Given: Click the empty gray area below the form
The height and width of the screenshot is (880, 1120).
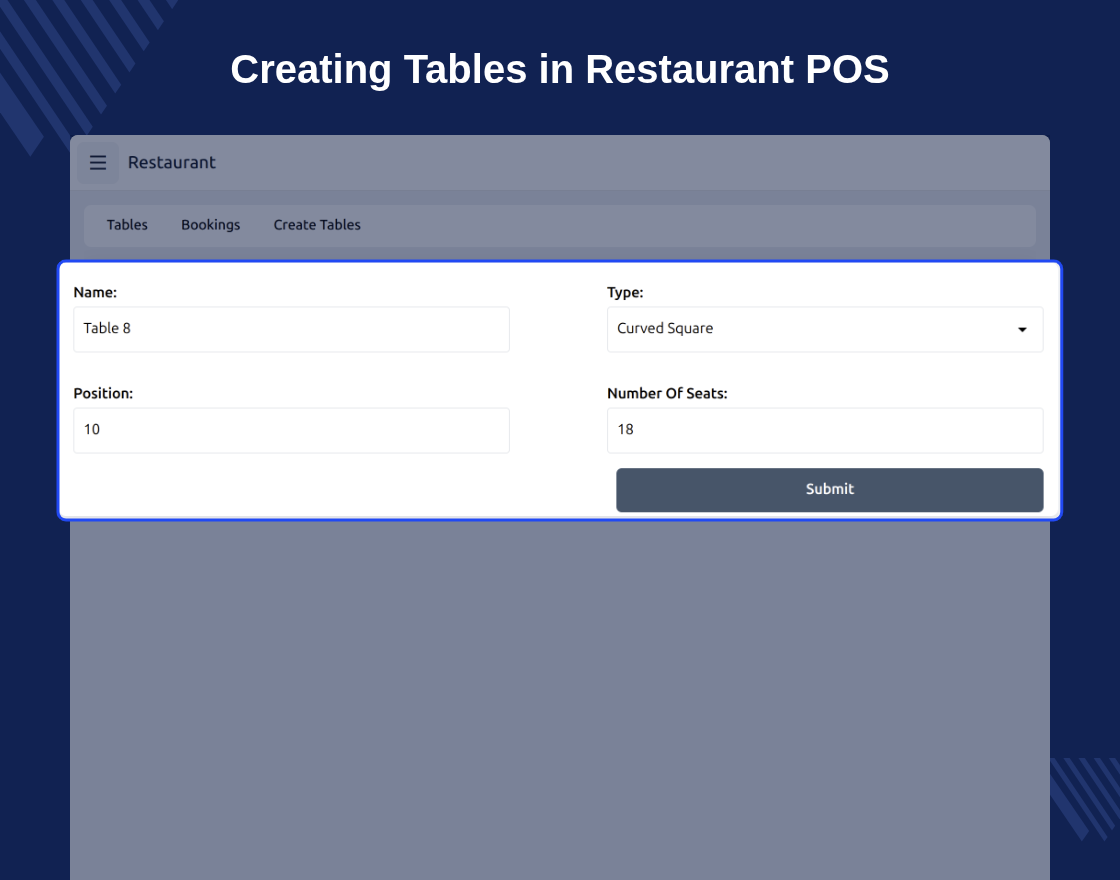Looking at the screenshot, I should pos(560,700).
